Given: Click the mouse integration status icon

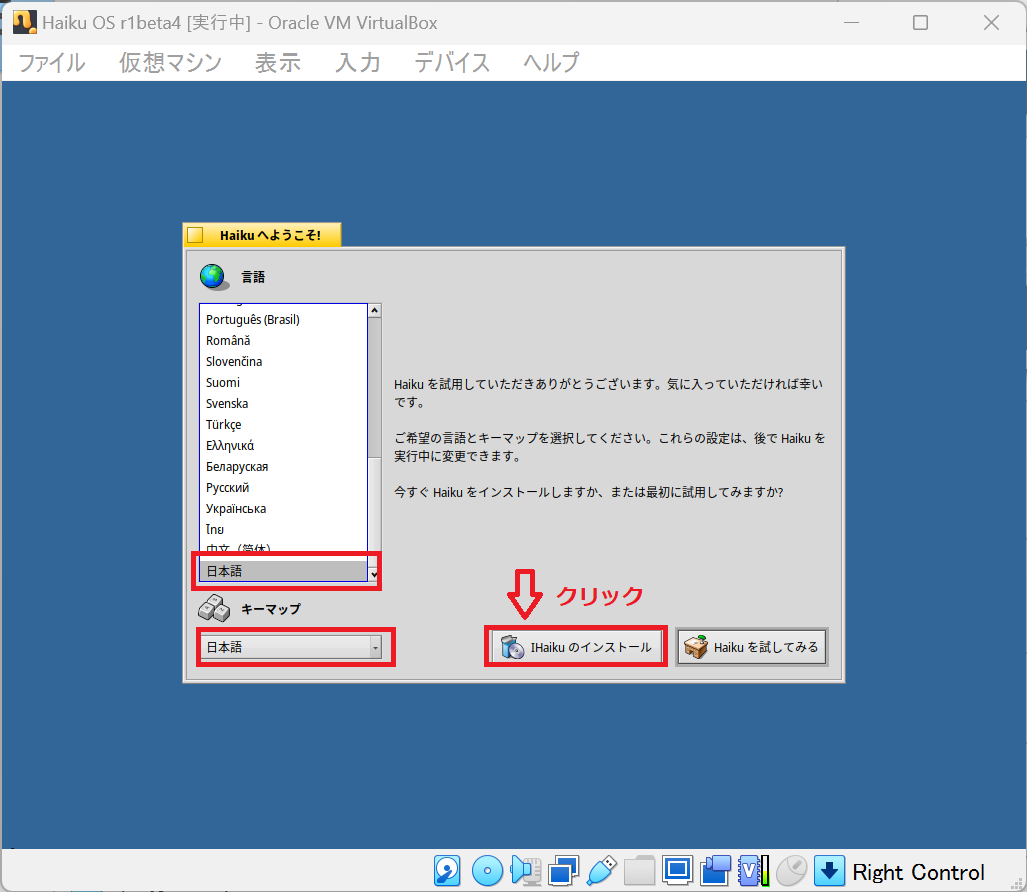Looking at the screenshot, I should [791, 871].
